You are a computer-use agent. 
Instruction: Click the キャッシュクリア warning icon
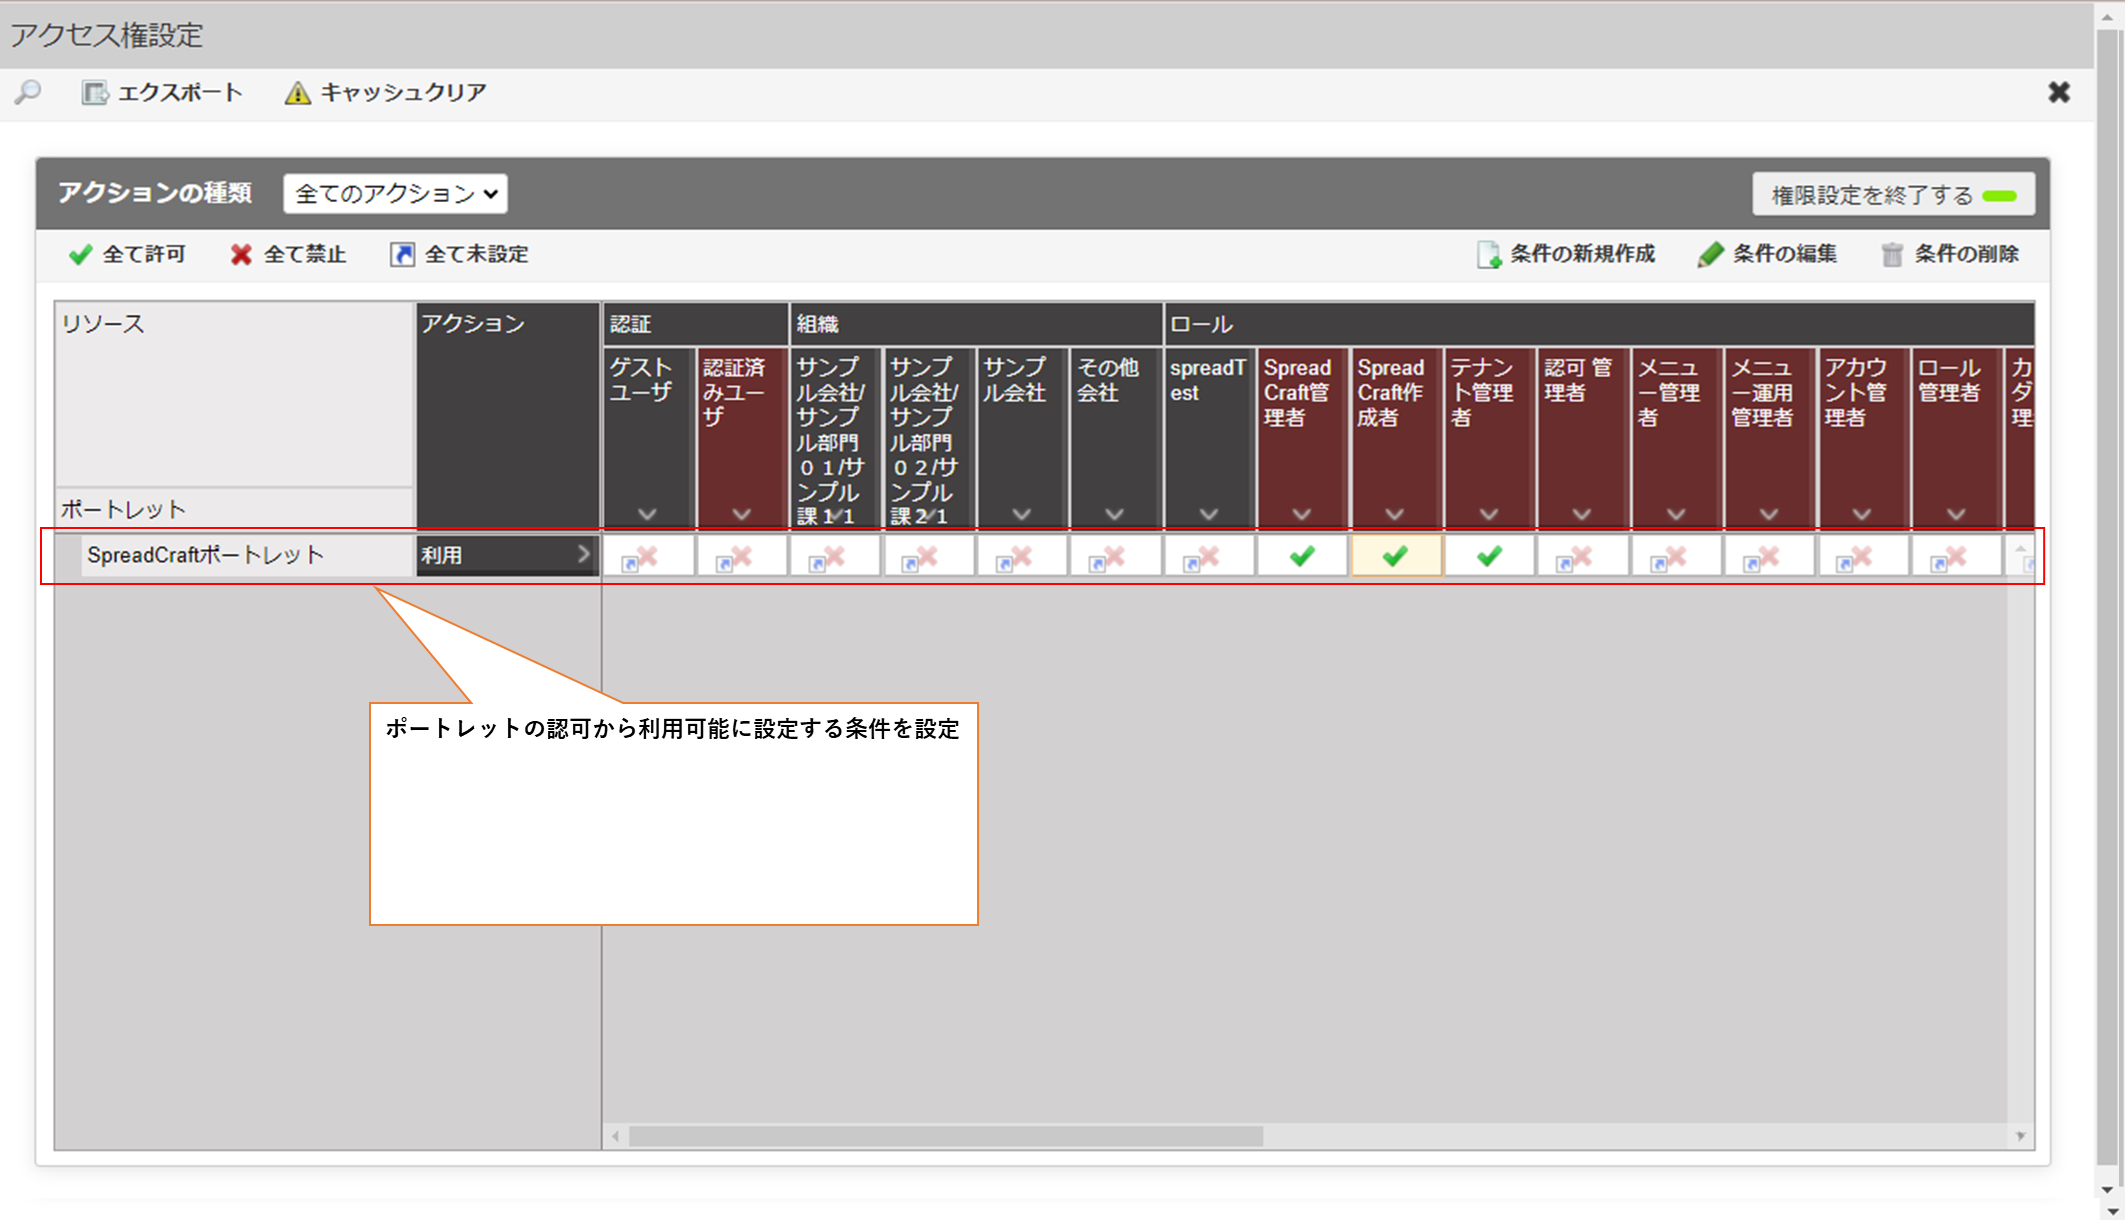[297, 93]
